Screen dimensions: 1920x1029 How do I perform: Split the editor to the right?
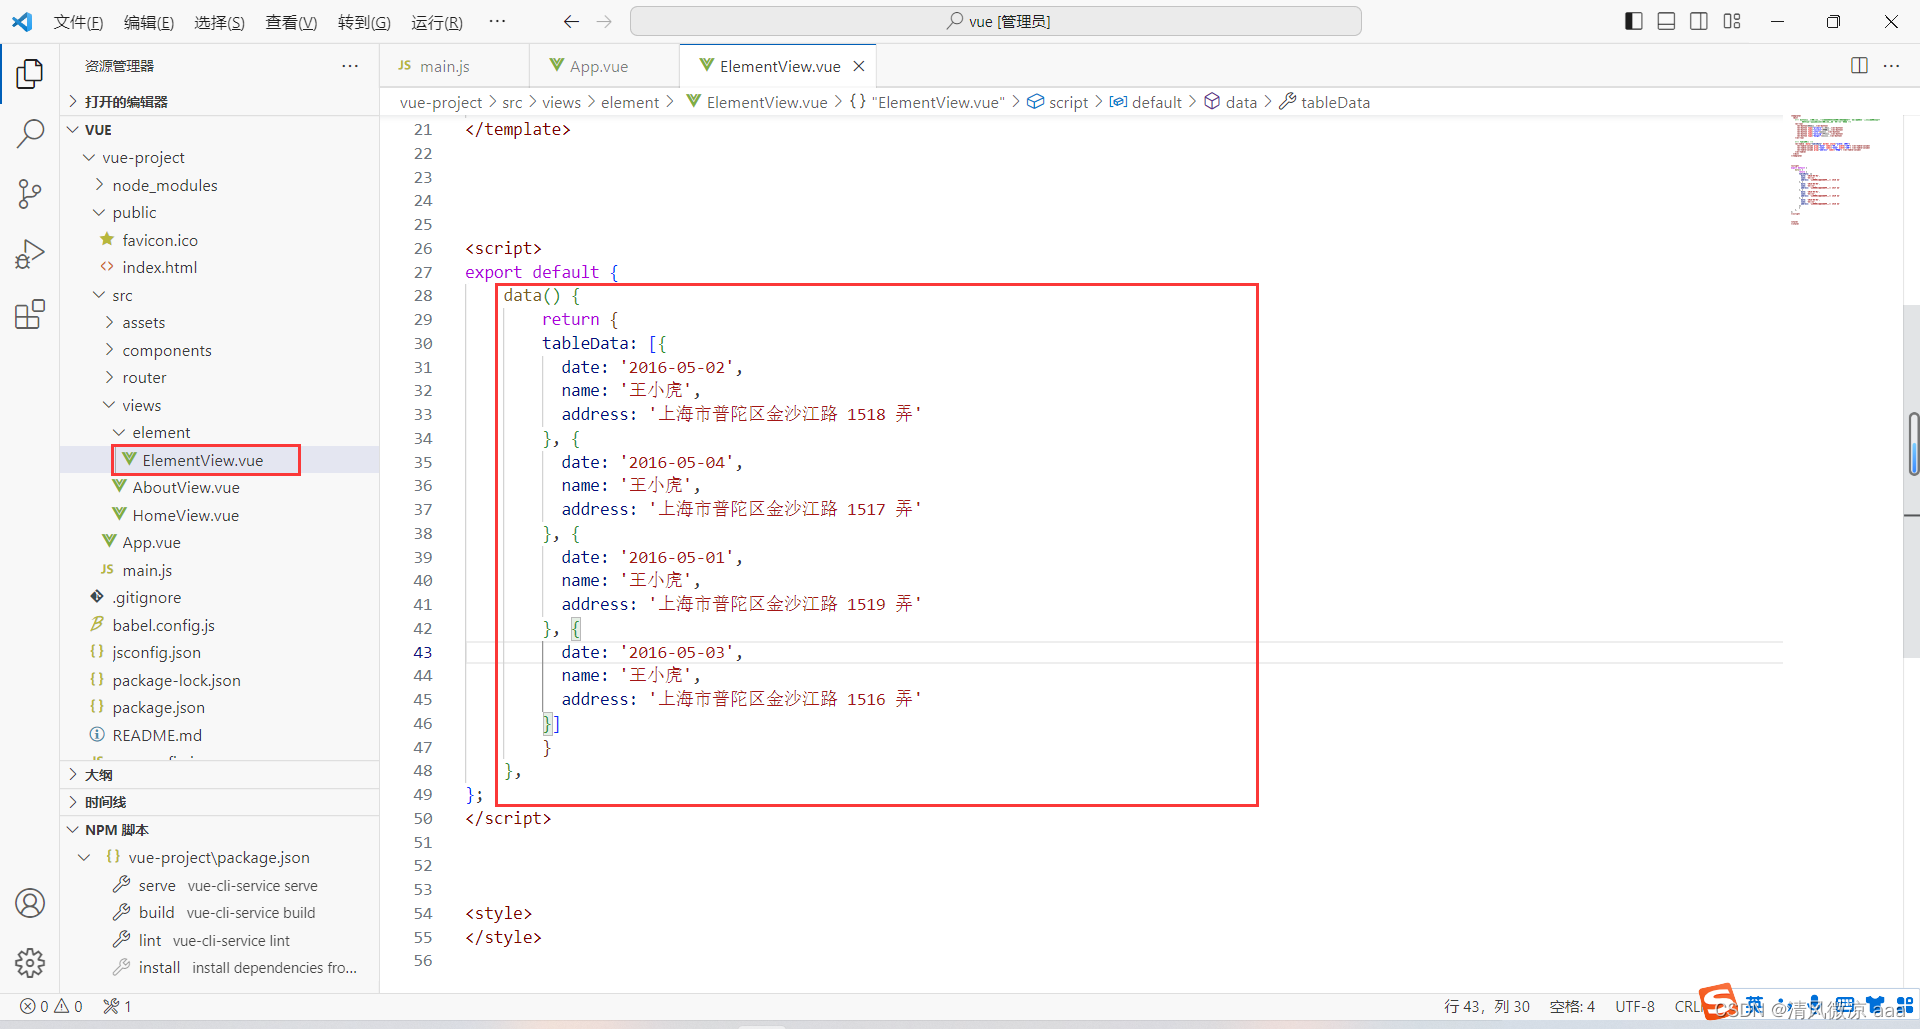click(1859, 65)
